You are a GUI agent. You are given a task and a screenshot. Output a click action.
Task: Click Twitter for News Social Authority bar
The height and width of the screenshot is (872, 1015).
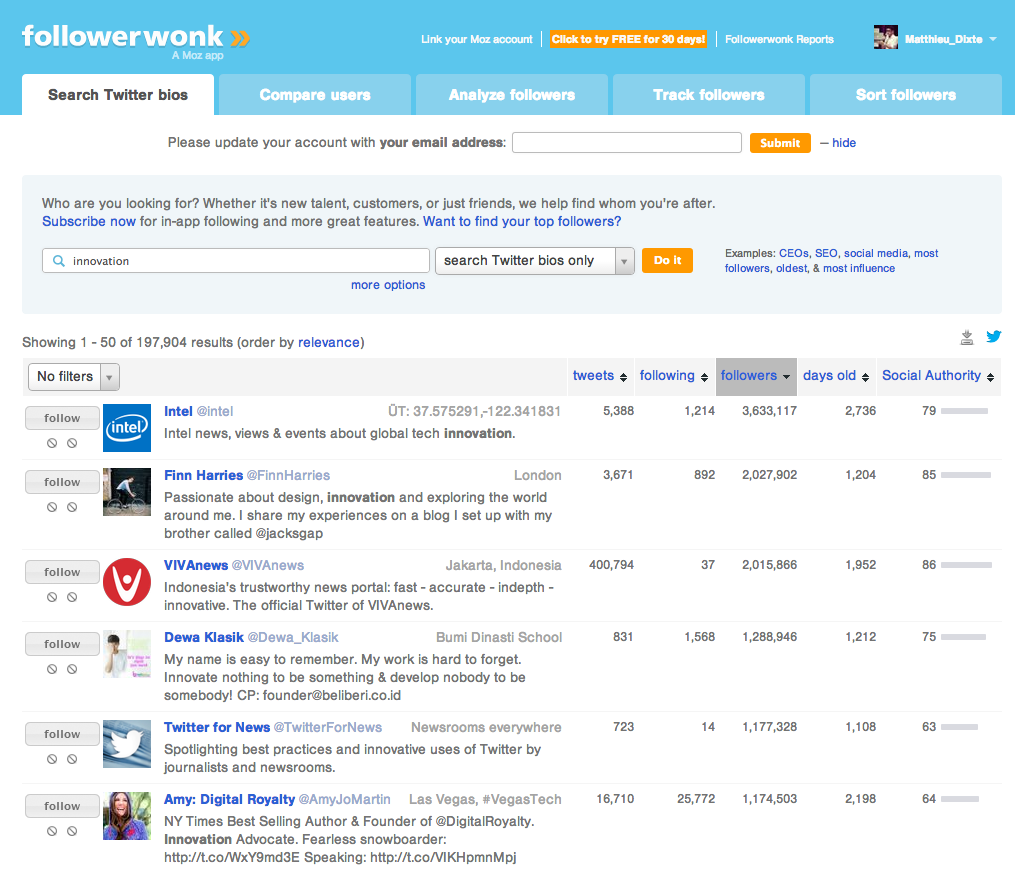click(x=959, y=727)
